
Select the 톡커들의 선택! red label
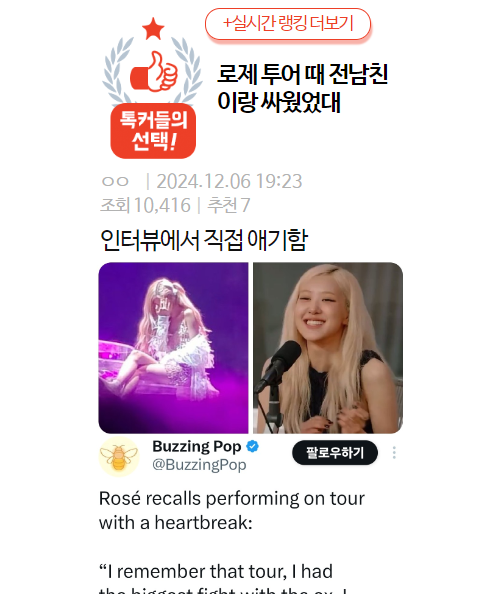[x=153, y=131]
